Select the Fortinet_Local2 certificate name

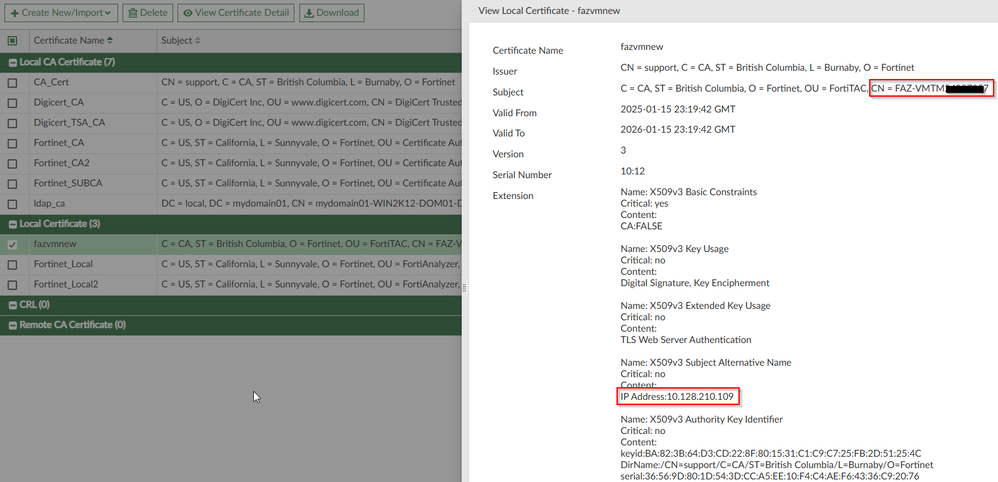(x=66, y=284)
